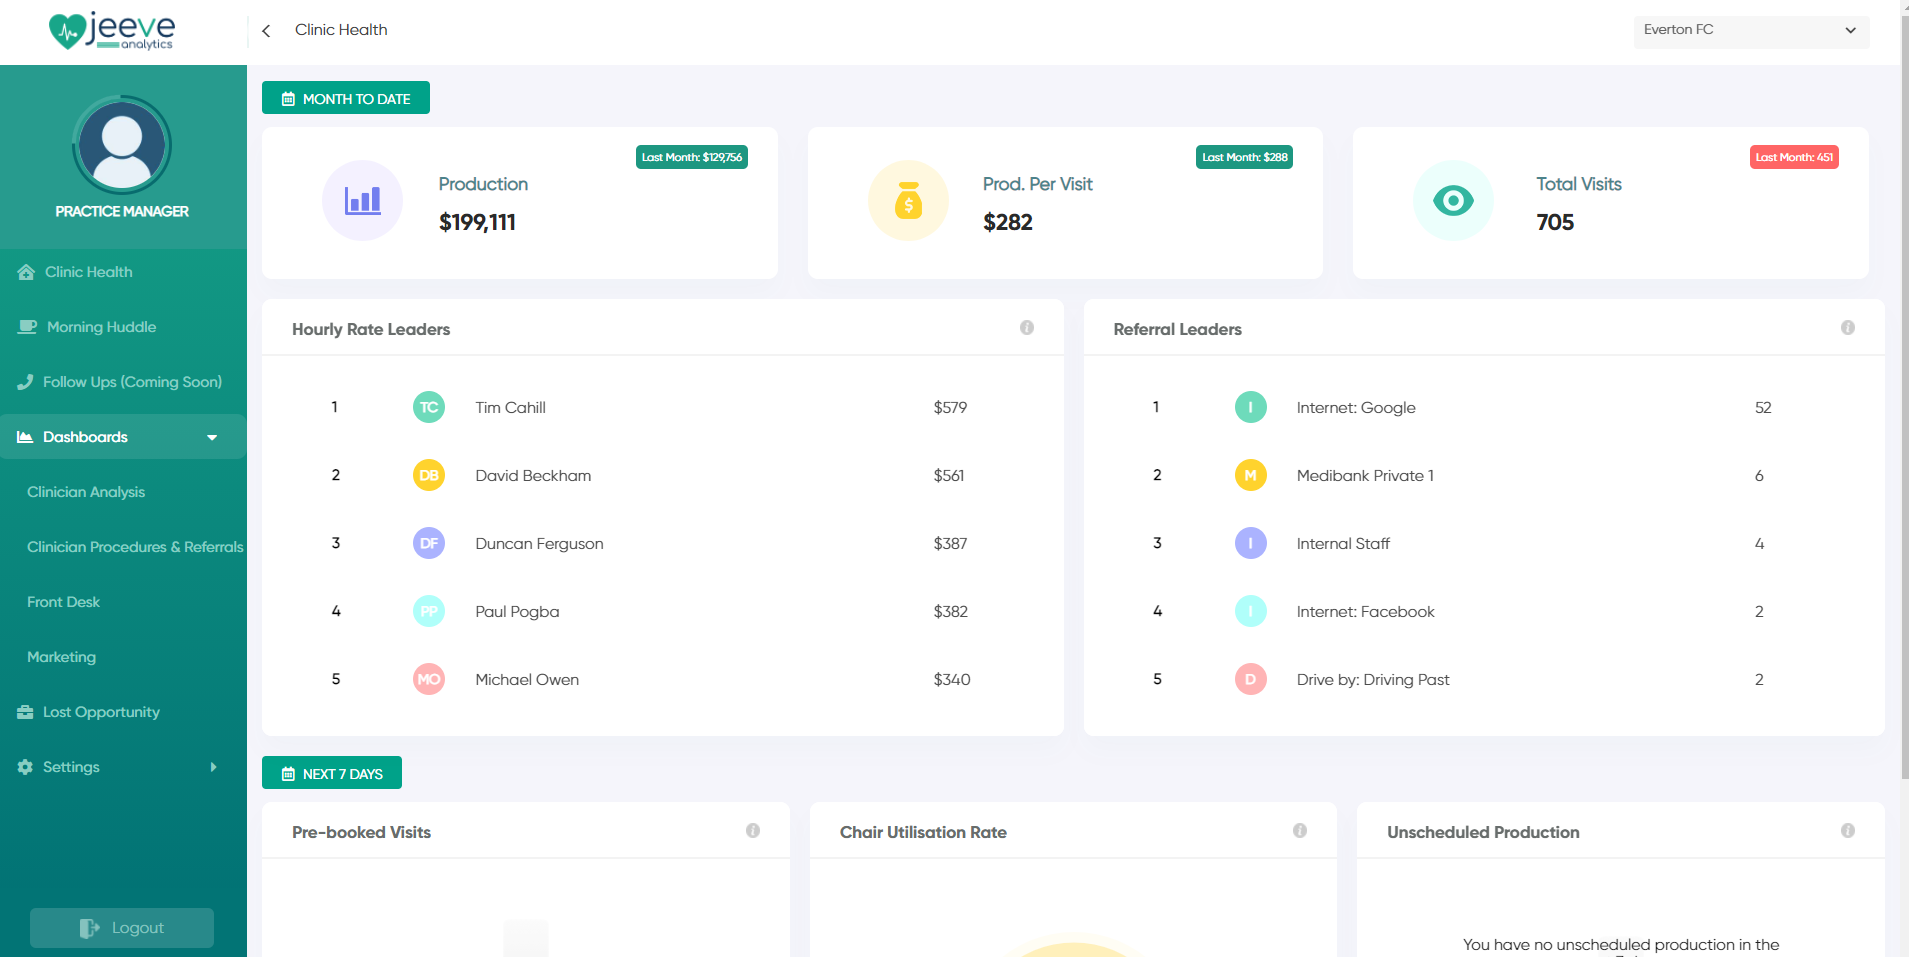The width and height of the screenshot is (1909, 957).
Task: Click the Internet: Facebook avatar icon
Action: (1251, 611)
